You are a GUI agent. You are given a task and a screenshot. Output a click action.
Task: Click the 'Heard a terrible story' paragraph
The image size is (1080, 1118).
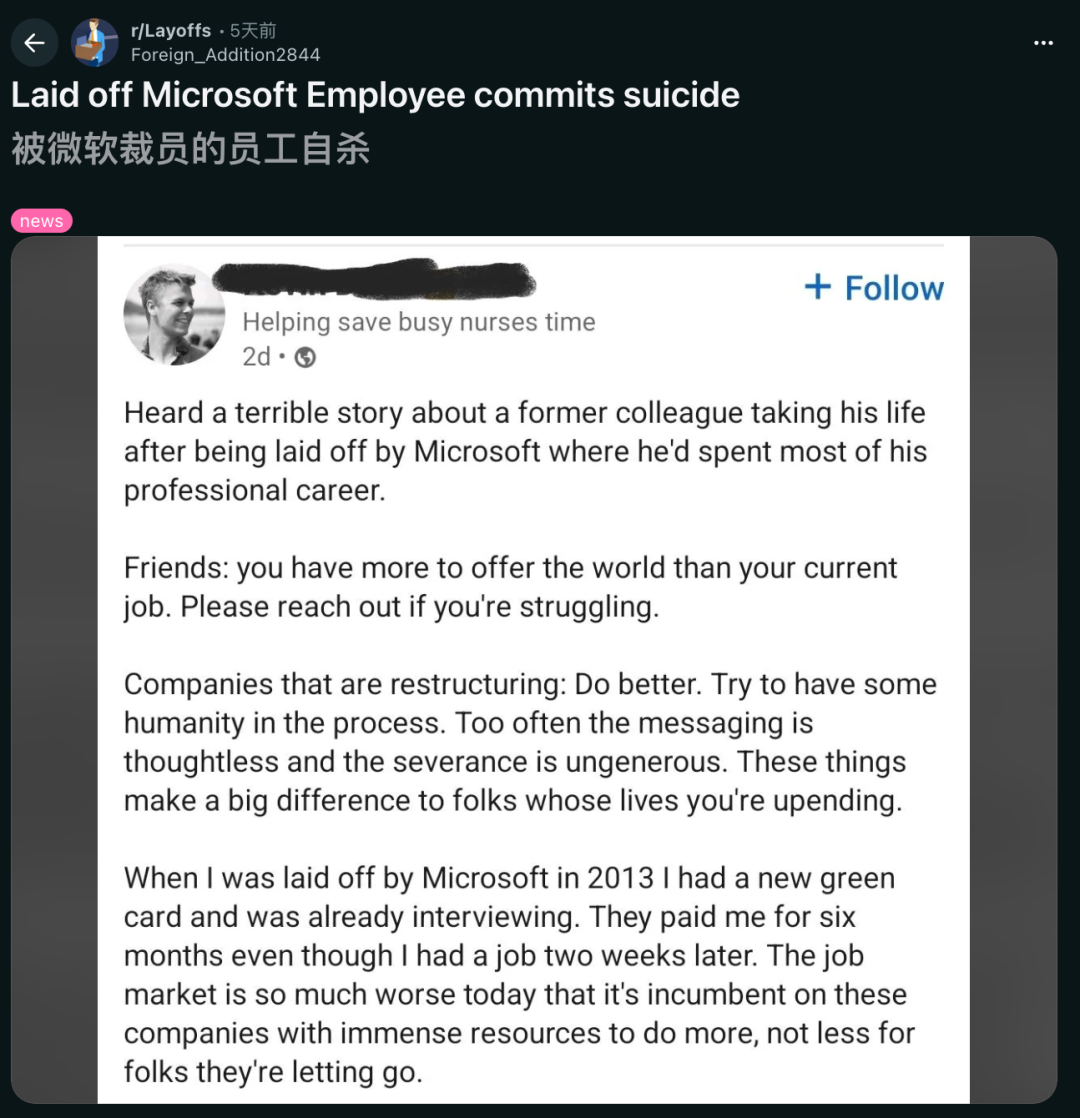[524, 451]
